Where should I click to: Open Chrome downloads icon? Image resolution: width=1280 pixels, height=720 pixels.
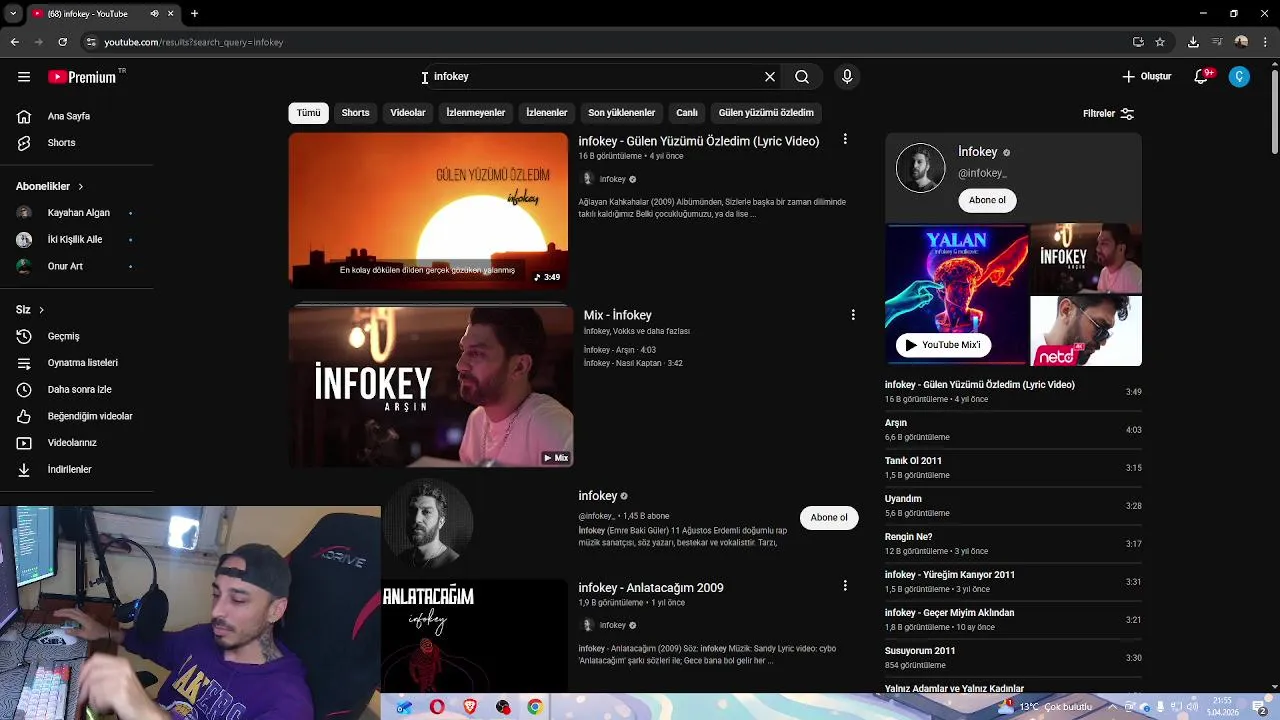point(1193,42)
